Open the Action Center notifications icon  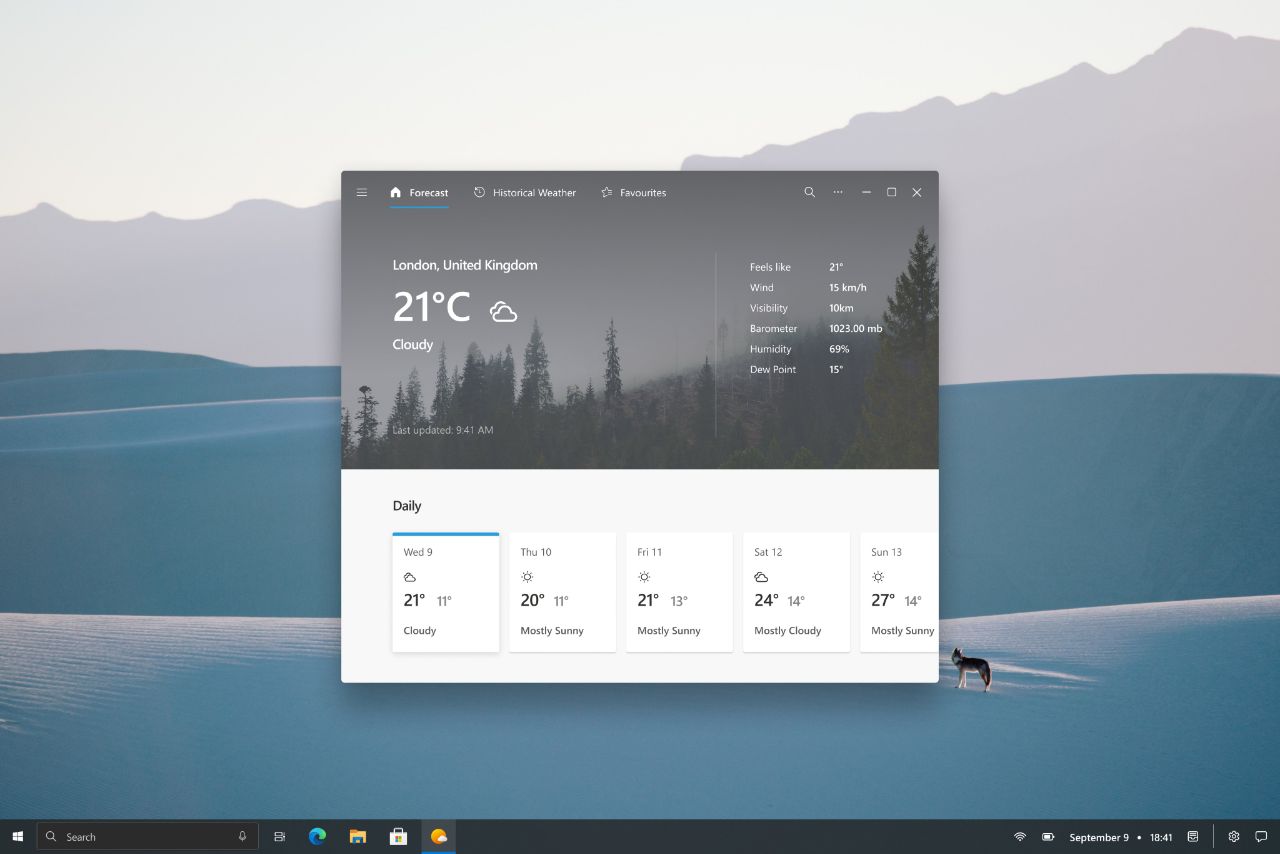(x=1261, y=837)
